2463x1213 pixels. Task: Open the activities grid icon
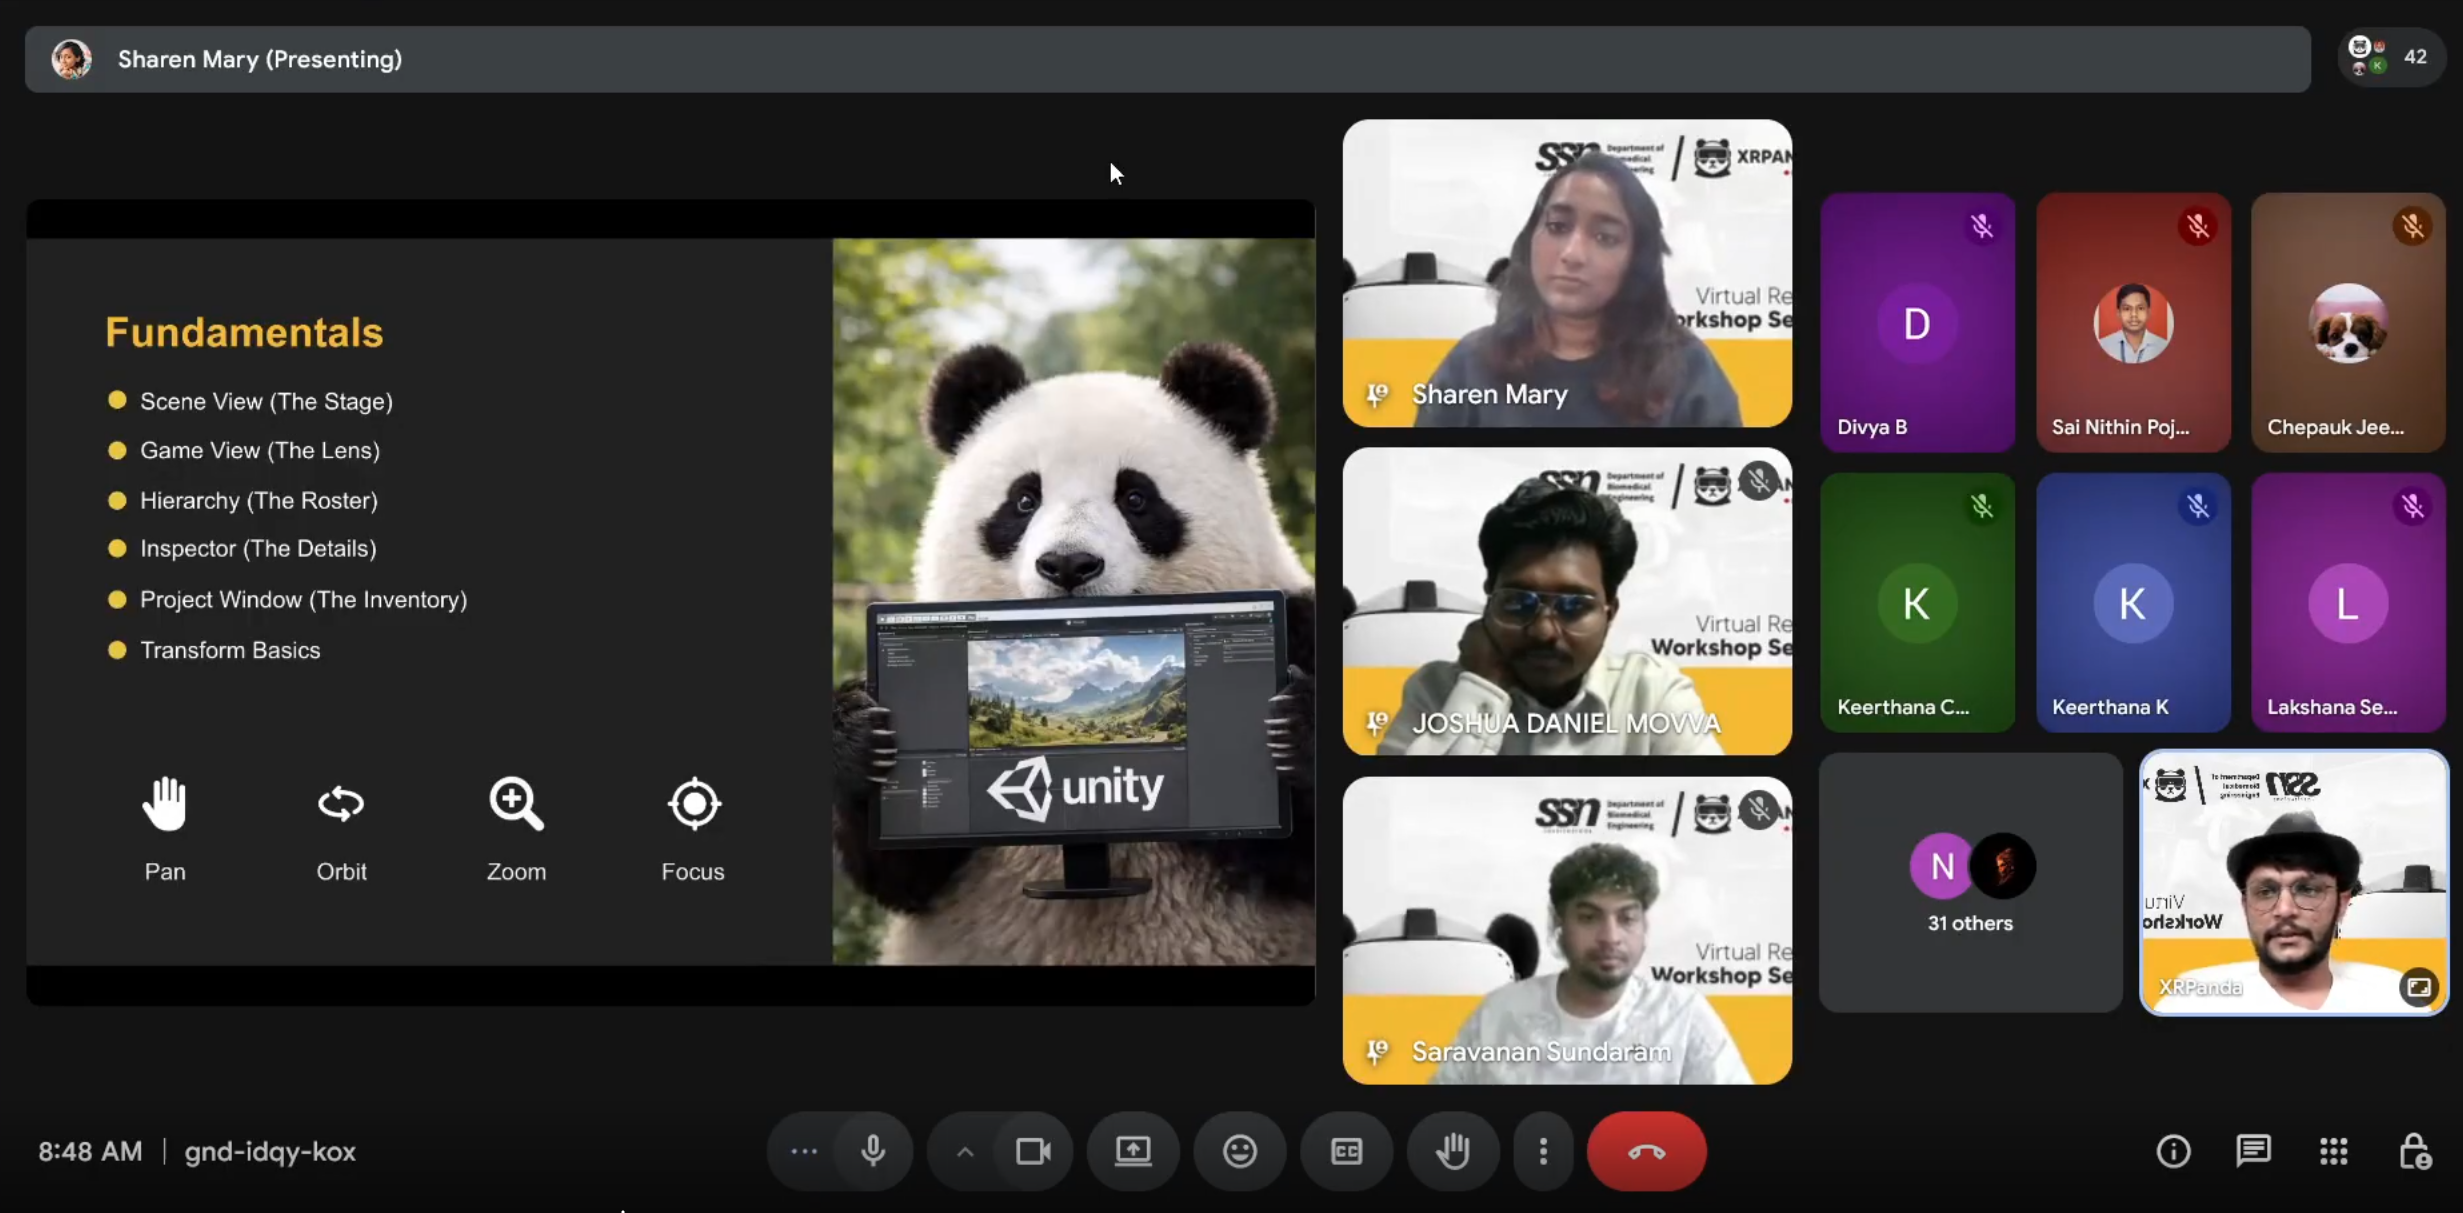pyautogui.click(x=2334, y=1151)
